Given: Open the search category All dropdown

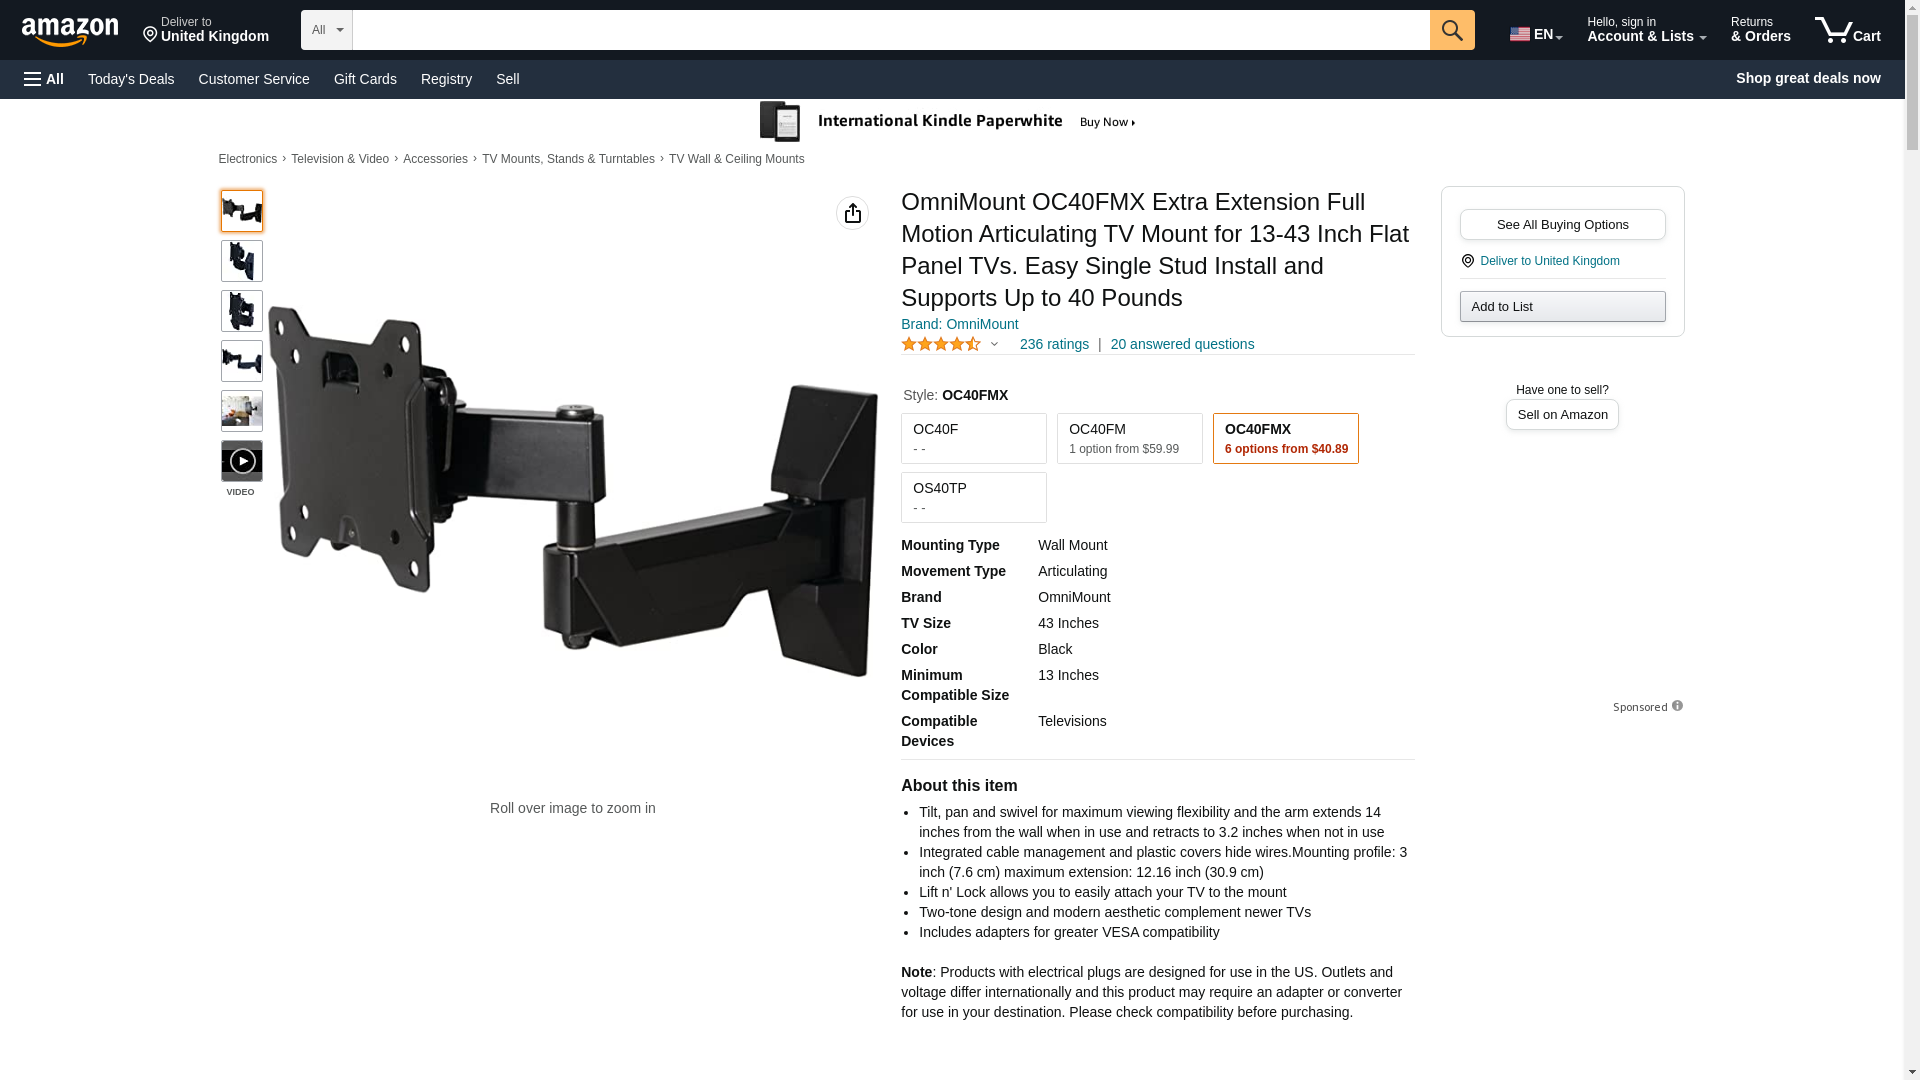Looking at the screenshot, I should 326,30.
